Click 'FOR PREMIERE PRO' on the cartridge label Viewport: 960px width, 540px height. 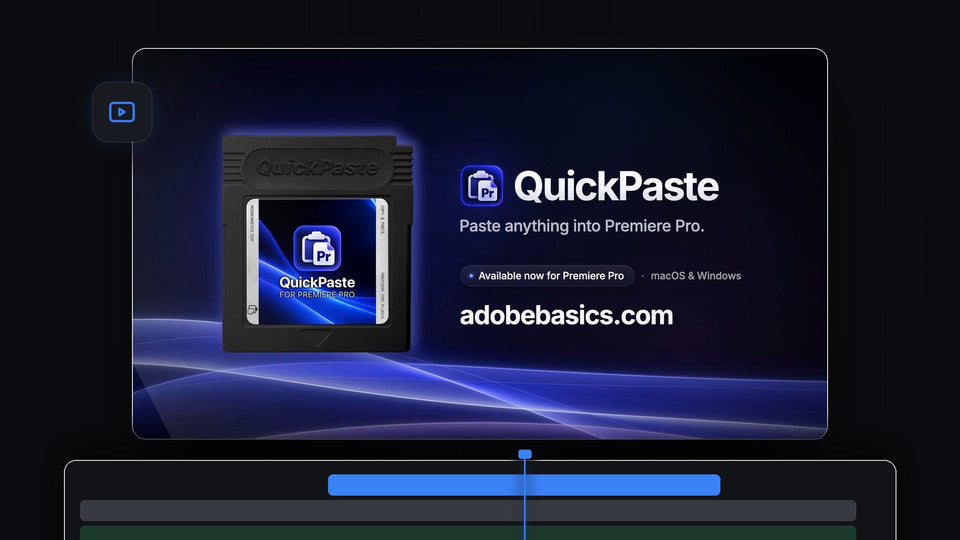[317, 295]
